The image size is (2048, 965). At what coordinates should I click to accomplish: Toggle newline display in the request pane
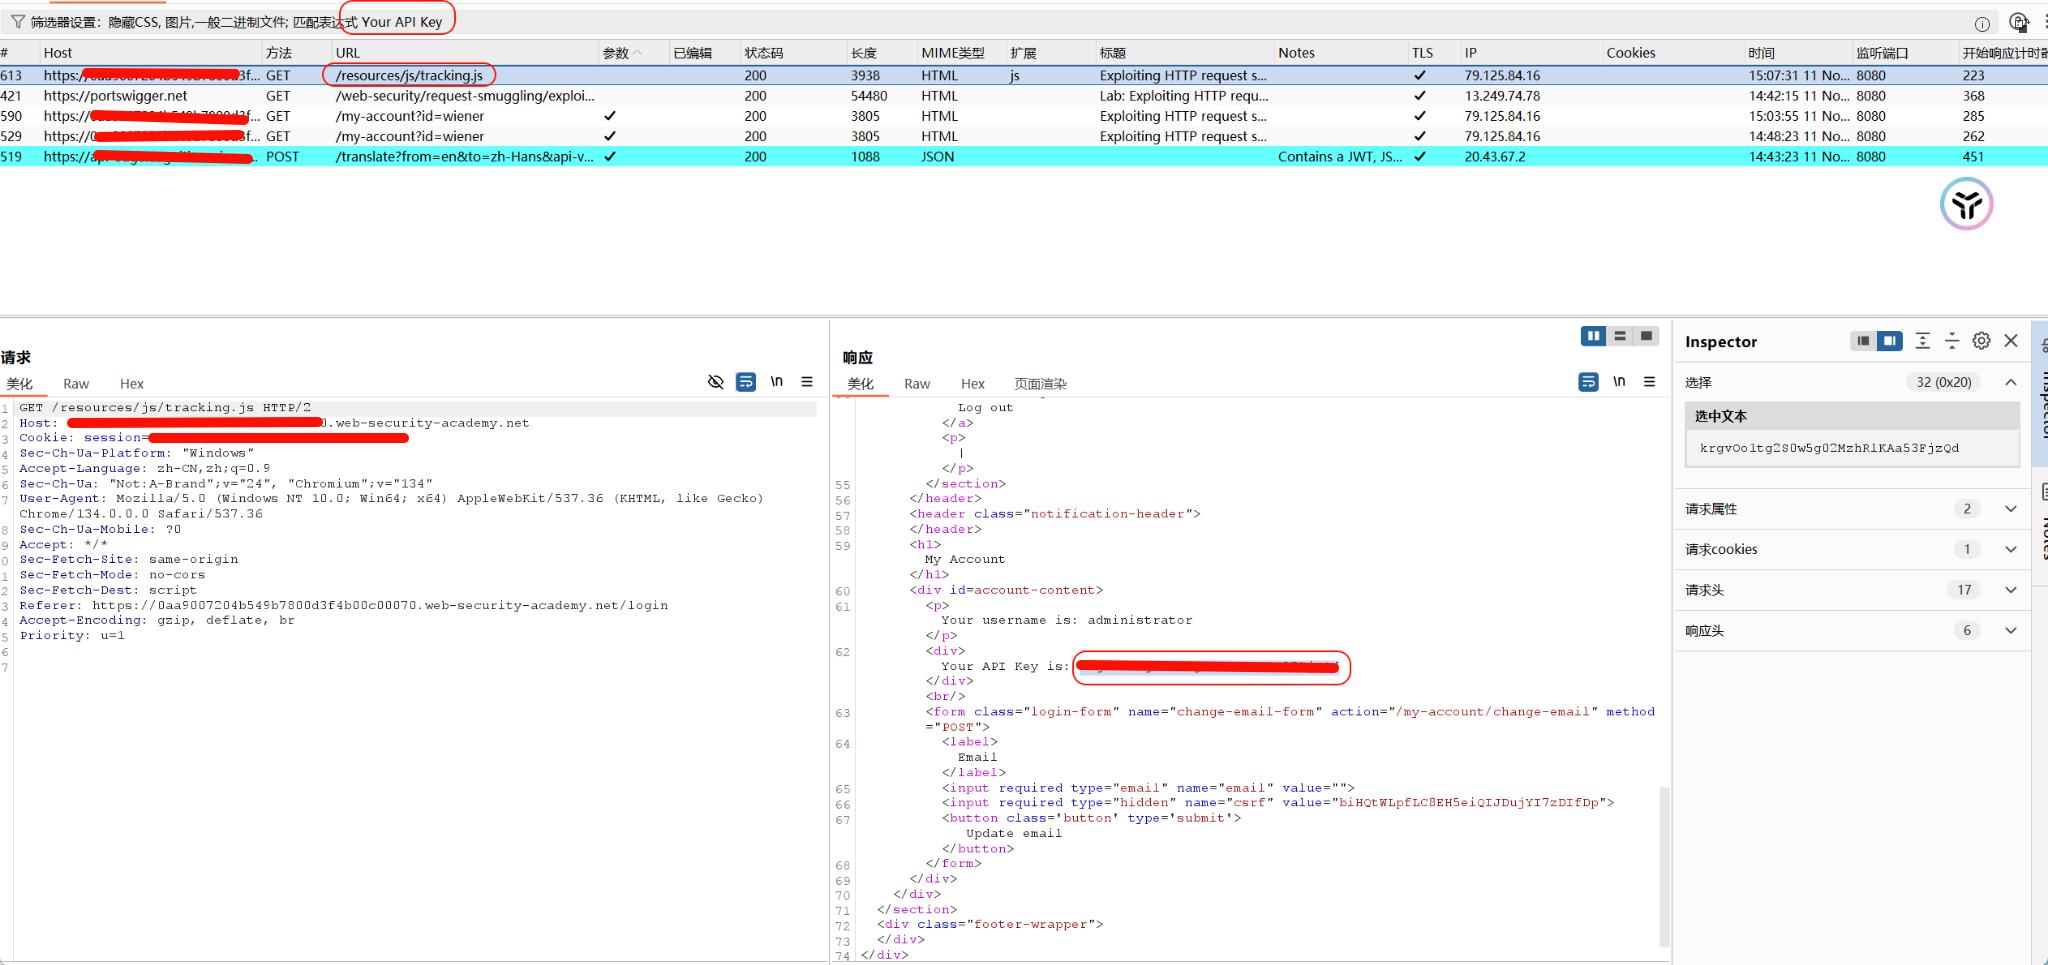[777, 382]
